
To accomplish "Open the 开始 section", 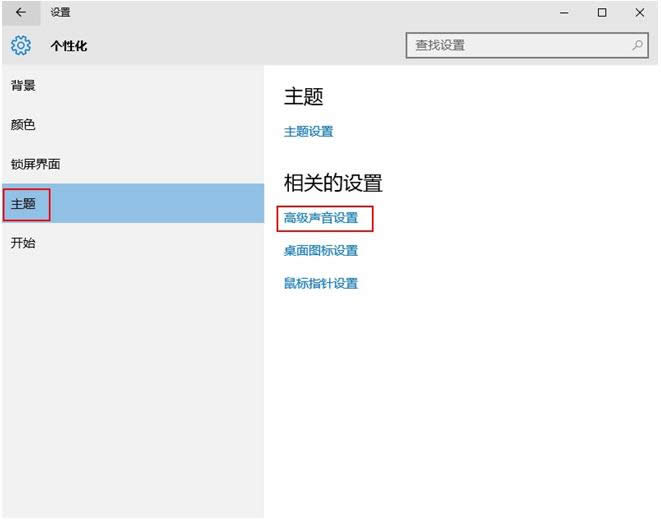I will click(x=133, y=242).
